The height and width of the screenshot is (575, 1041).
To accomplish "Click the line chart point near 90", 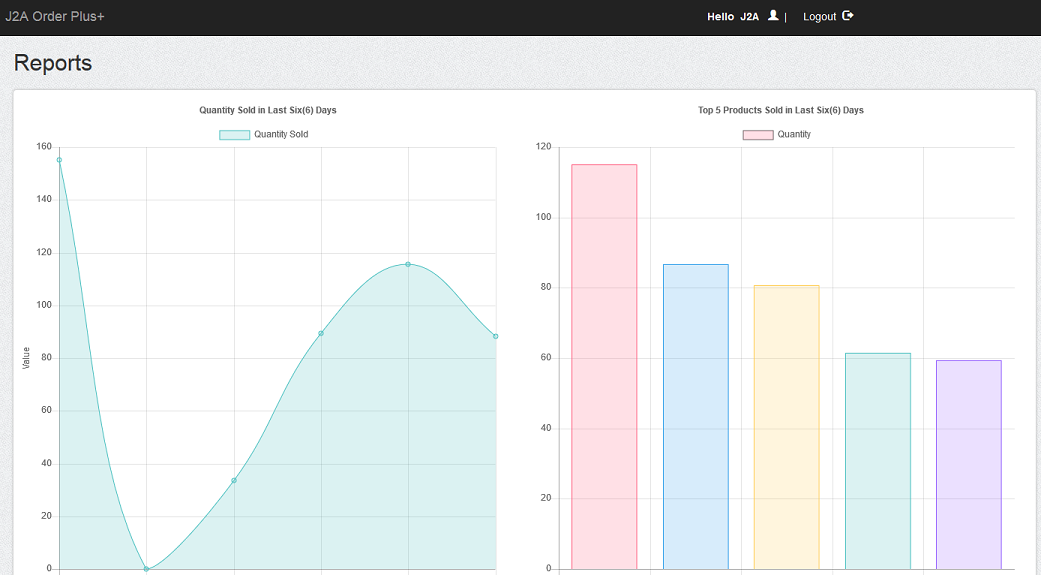I will [x=321, y=333].
